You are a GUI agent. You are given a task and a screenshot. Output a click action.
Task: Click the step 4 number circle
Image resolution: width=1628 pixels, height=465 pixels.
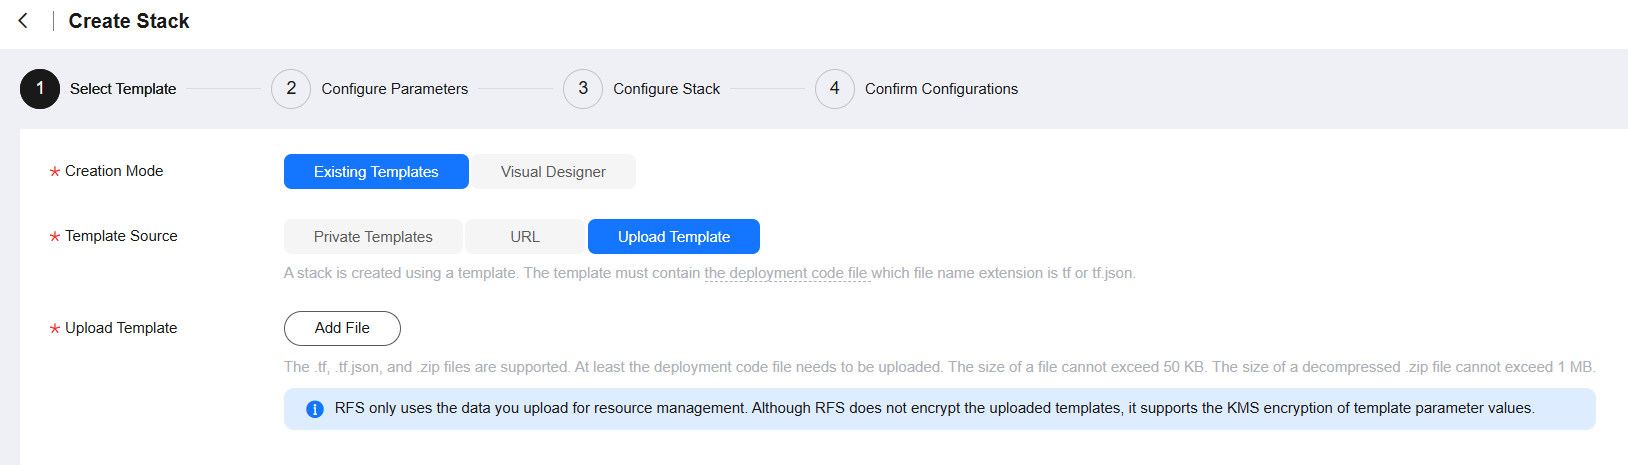pos(835,89)
